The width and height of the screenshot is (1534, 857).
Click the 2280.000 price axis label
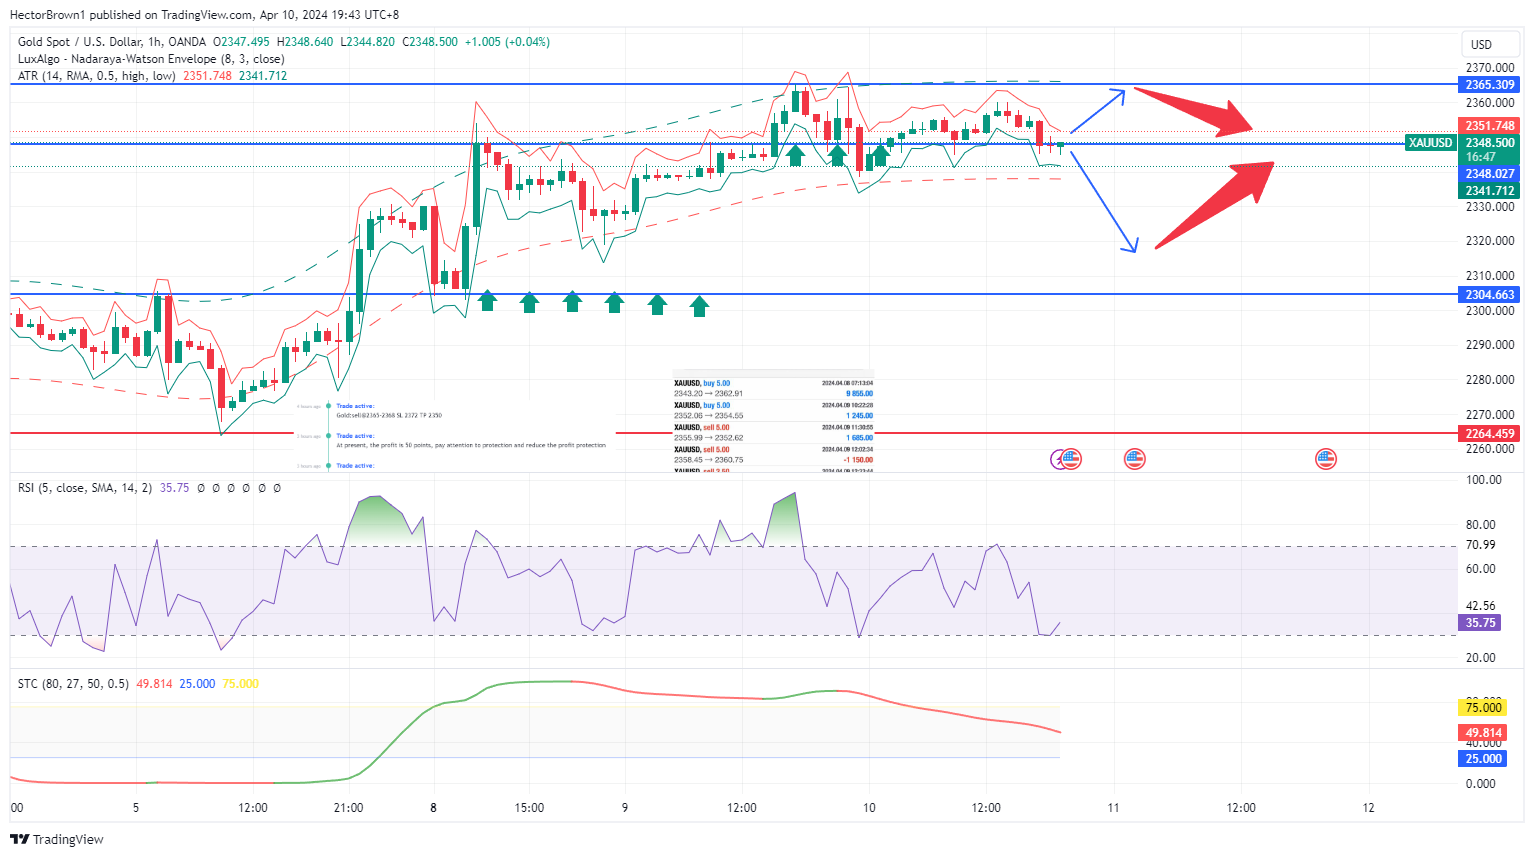(x=1490, y=380)
